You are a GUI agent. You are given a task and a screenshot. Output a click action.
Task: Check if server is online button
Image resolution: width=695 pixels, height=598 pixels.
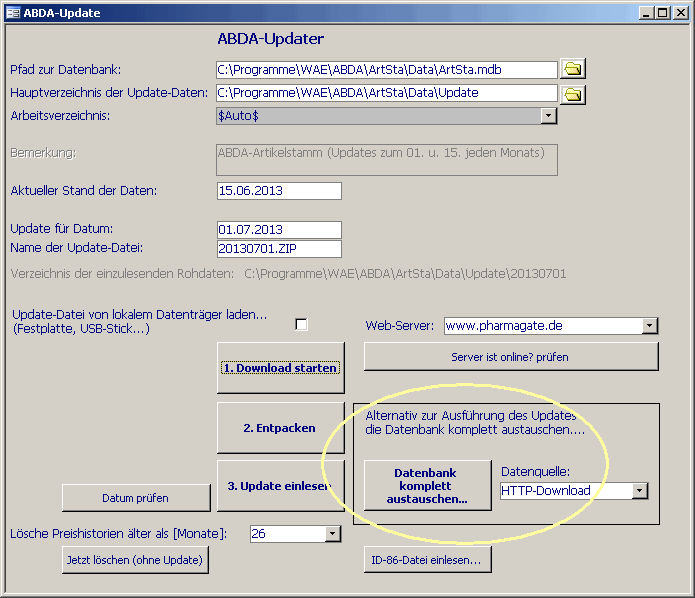[511, 356]
